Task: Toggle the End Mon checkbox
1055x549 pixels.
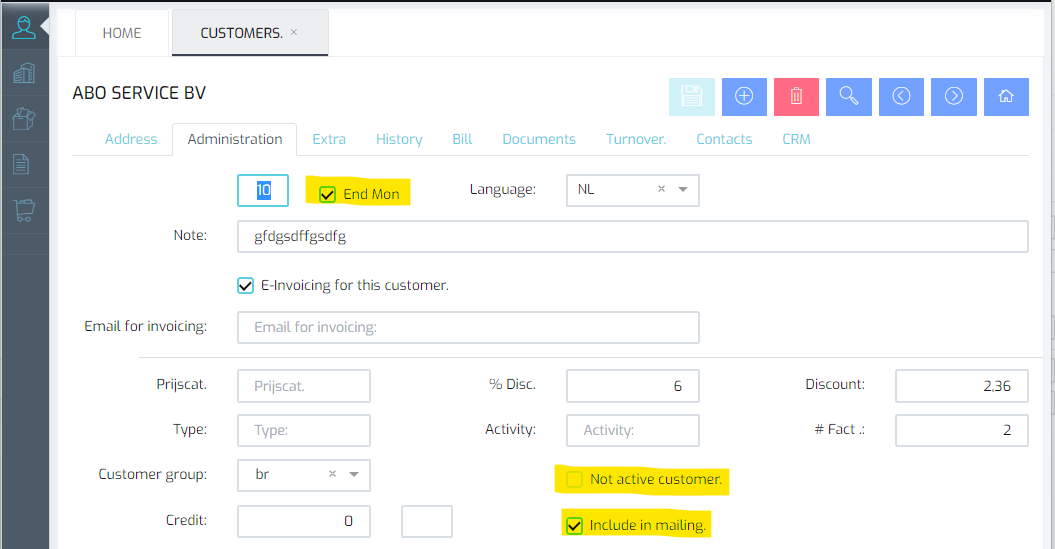Action: tap(327, 194)
